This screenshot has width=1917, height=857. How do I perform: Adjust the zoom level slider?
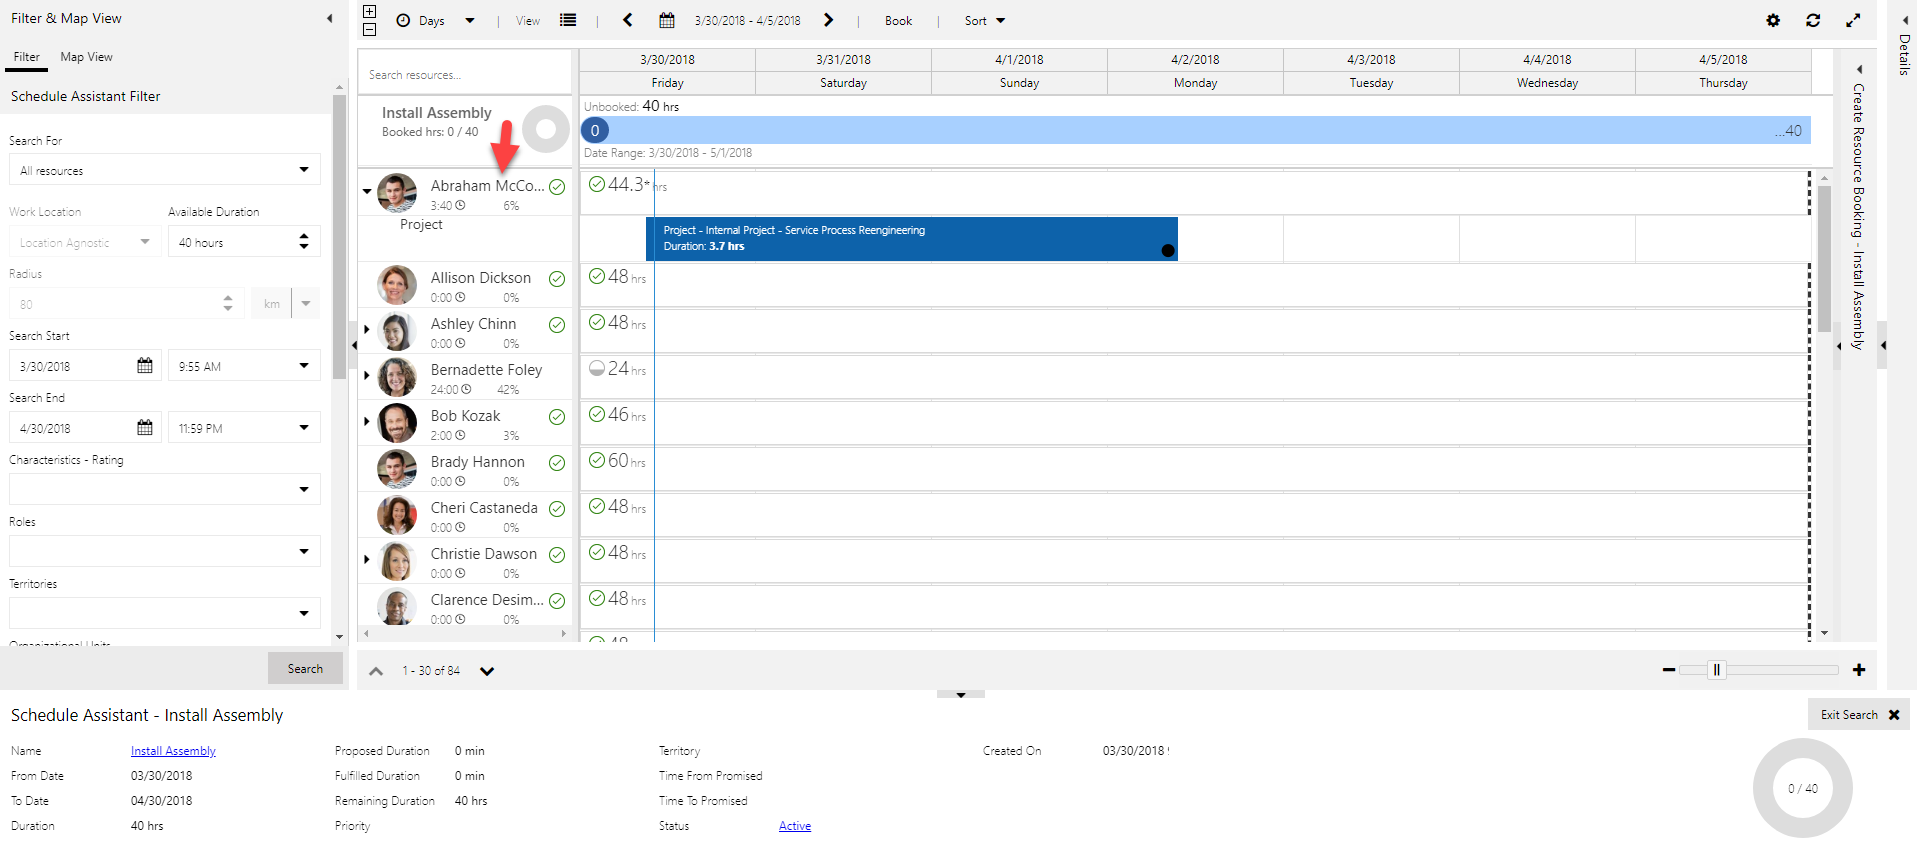pos(1717,670)
